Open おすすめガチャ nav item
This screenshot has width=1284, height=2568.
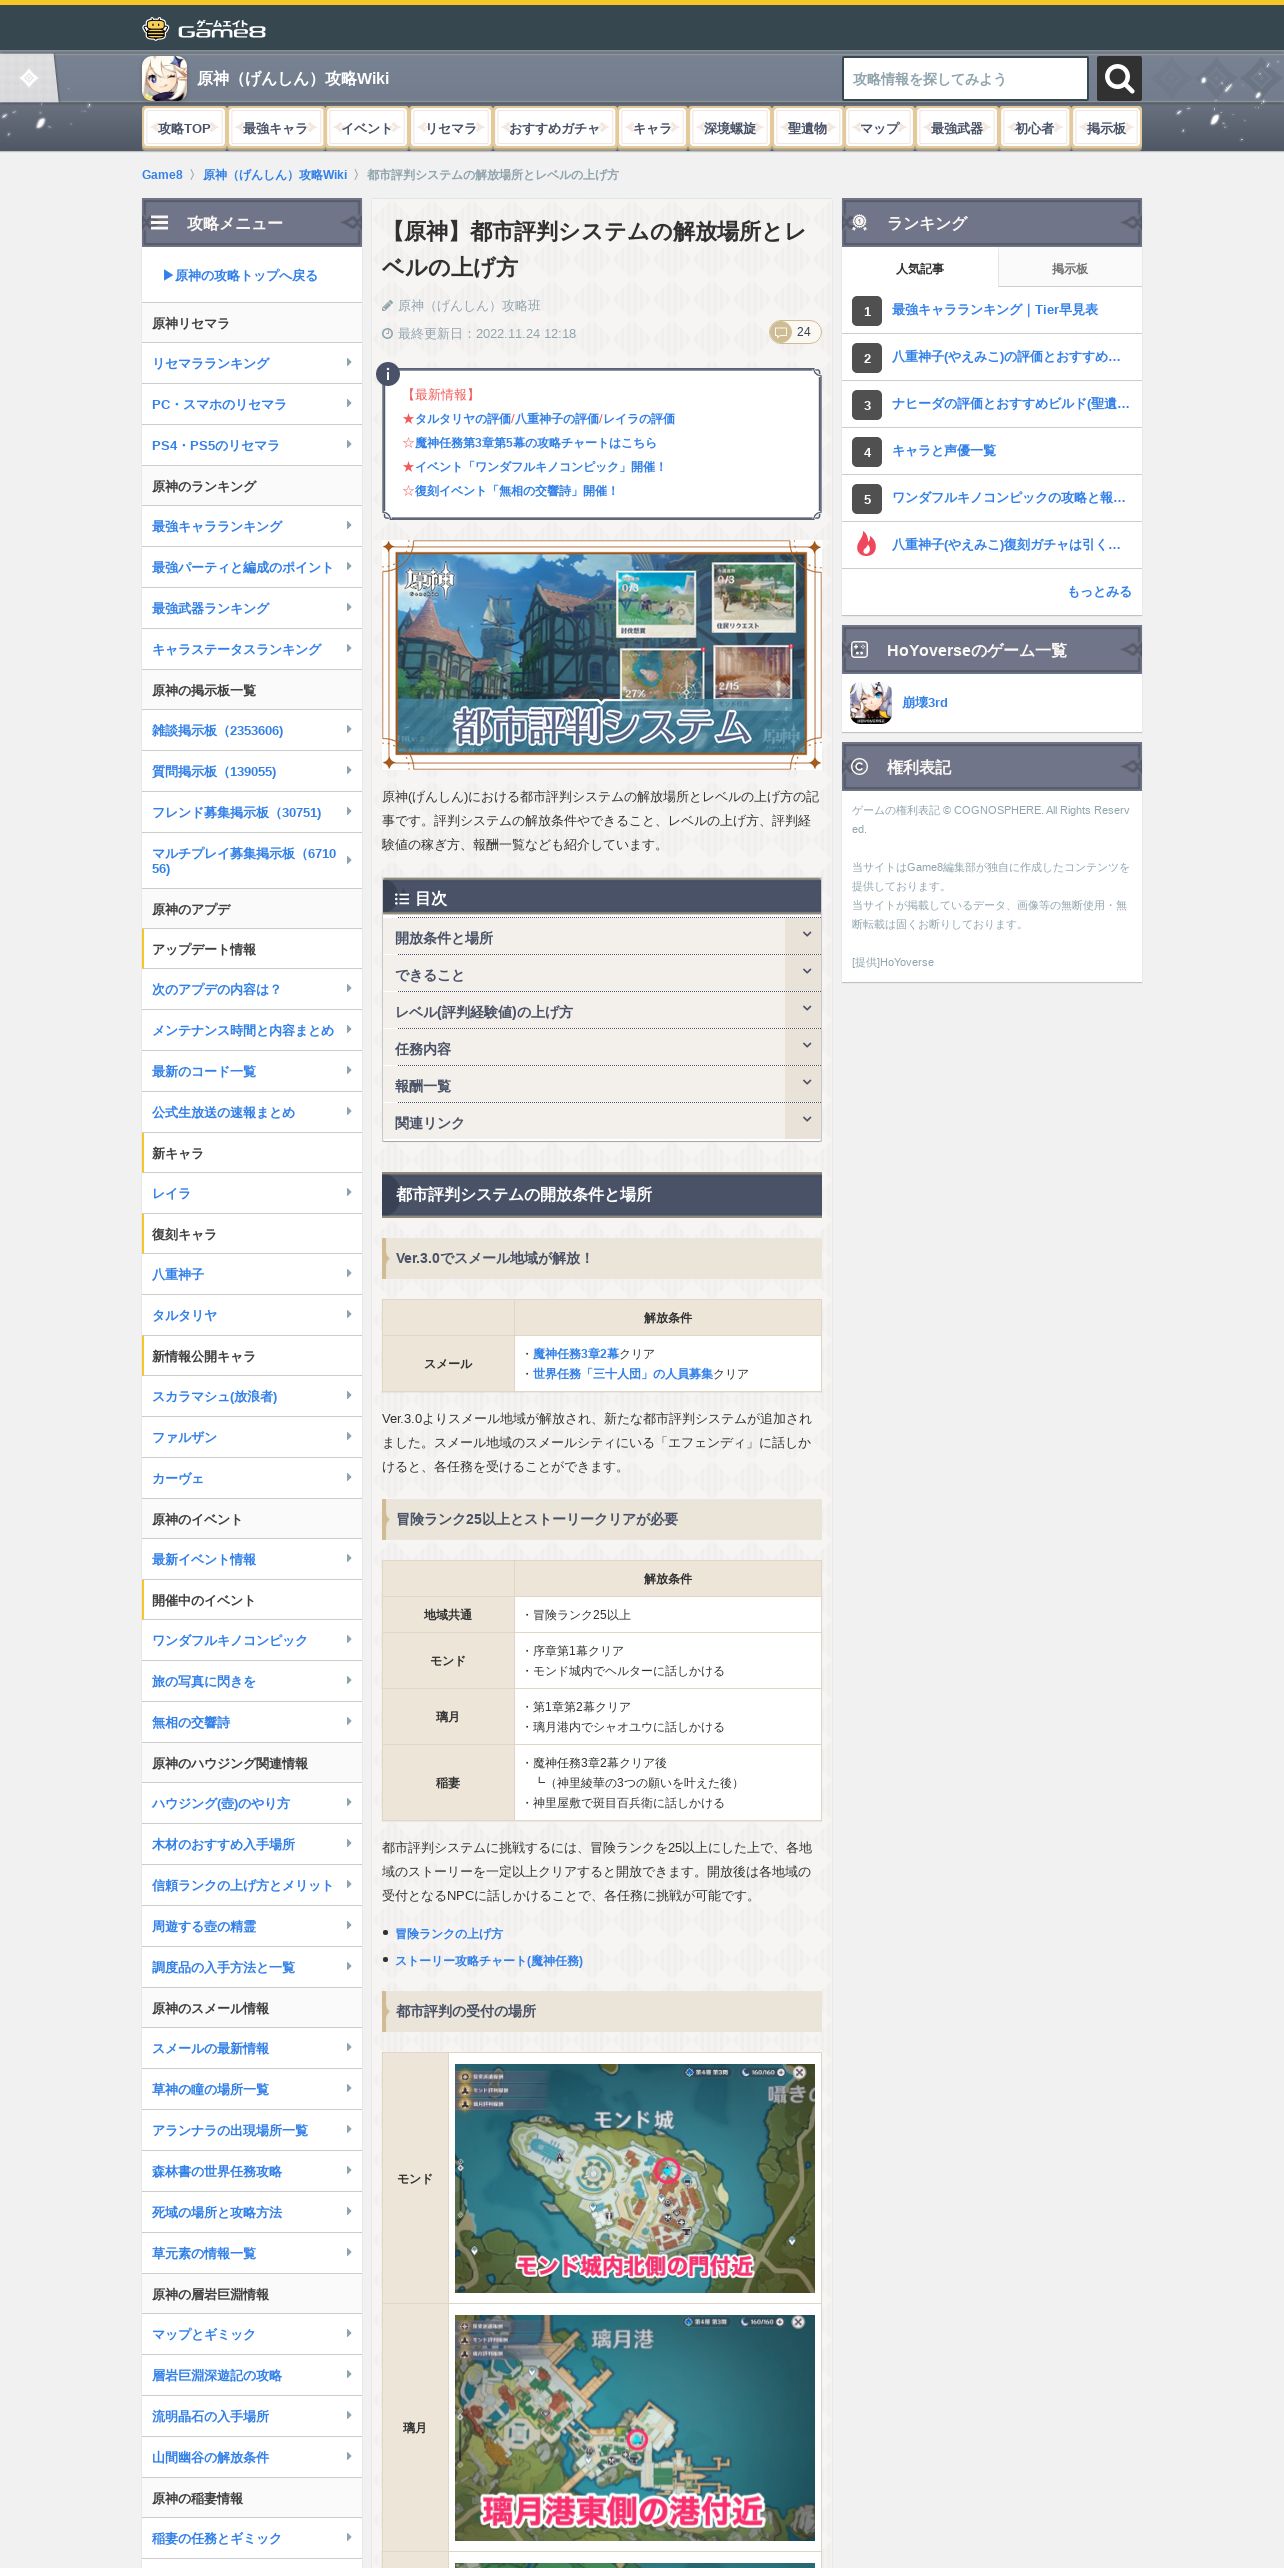[x=554, y=128]
